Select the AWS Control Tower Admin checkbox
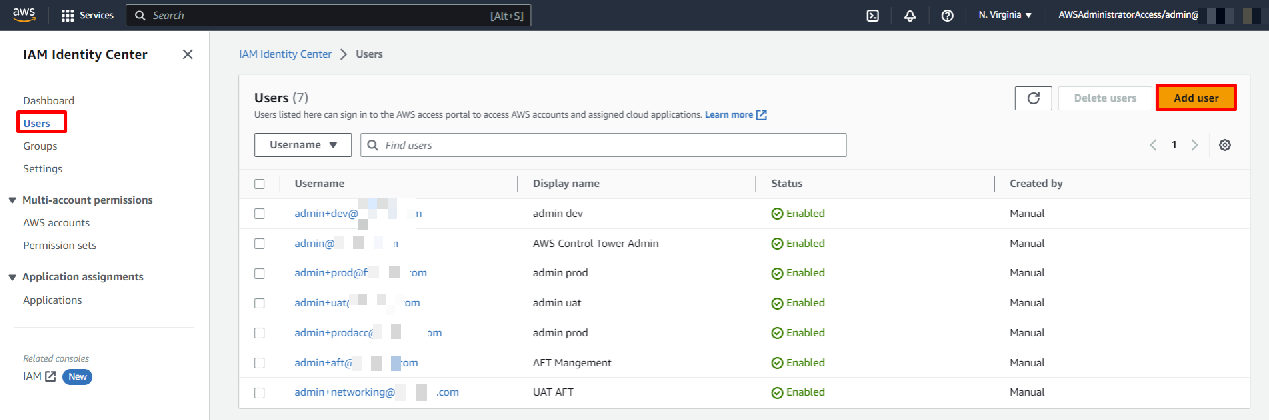The width and height of the screenshot is (1269, 420). [x=260, y=243]
